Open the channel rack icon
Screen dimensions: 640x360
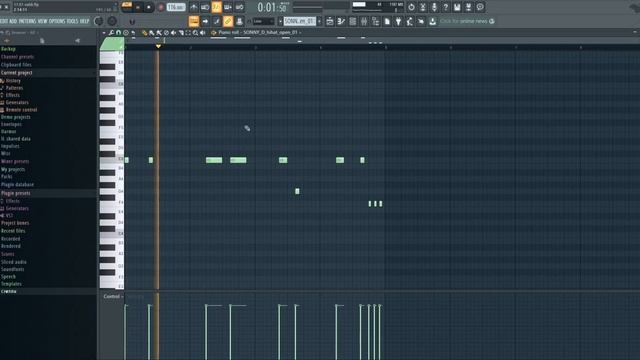353,21
